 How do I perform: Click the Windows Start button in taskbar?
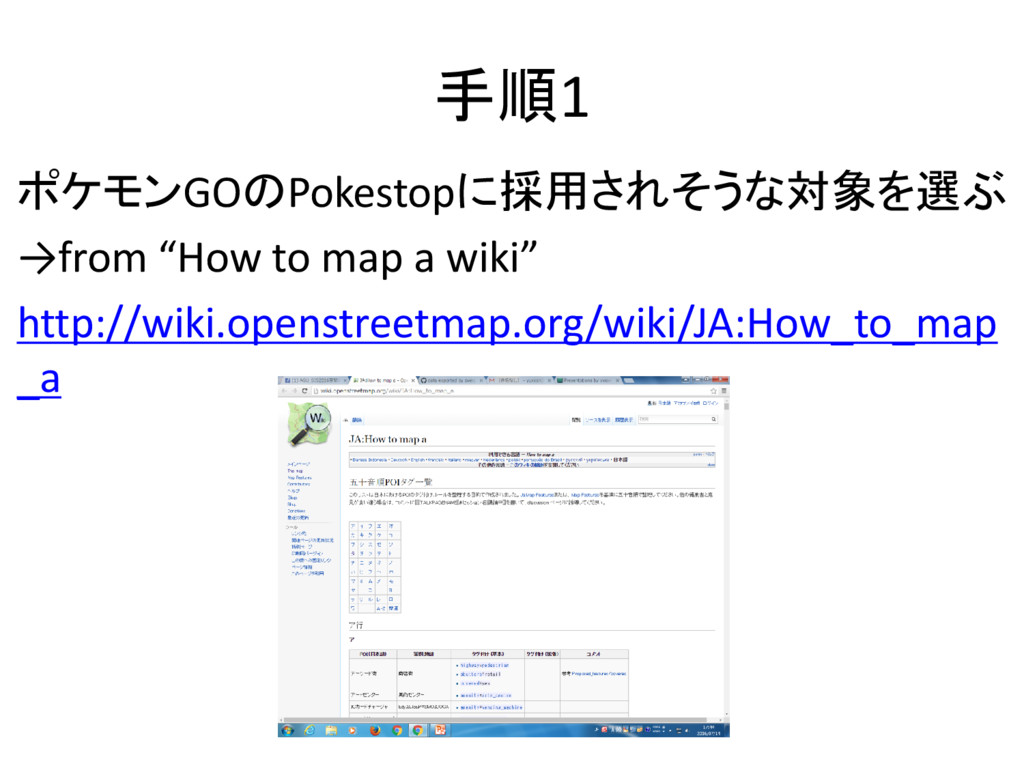tap(287, 730)
